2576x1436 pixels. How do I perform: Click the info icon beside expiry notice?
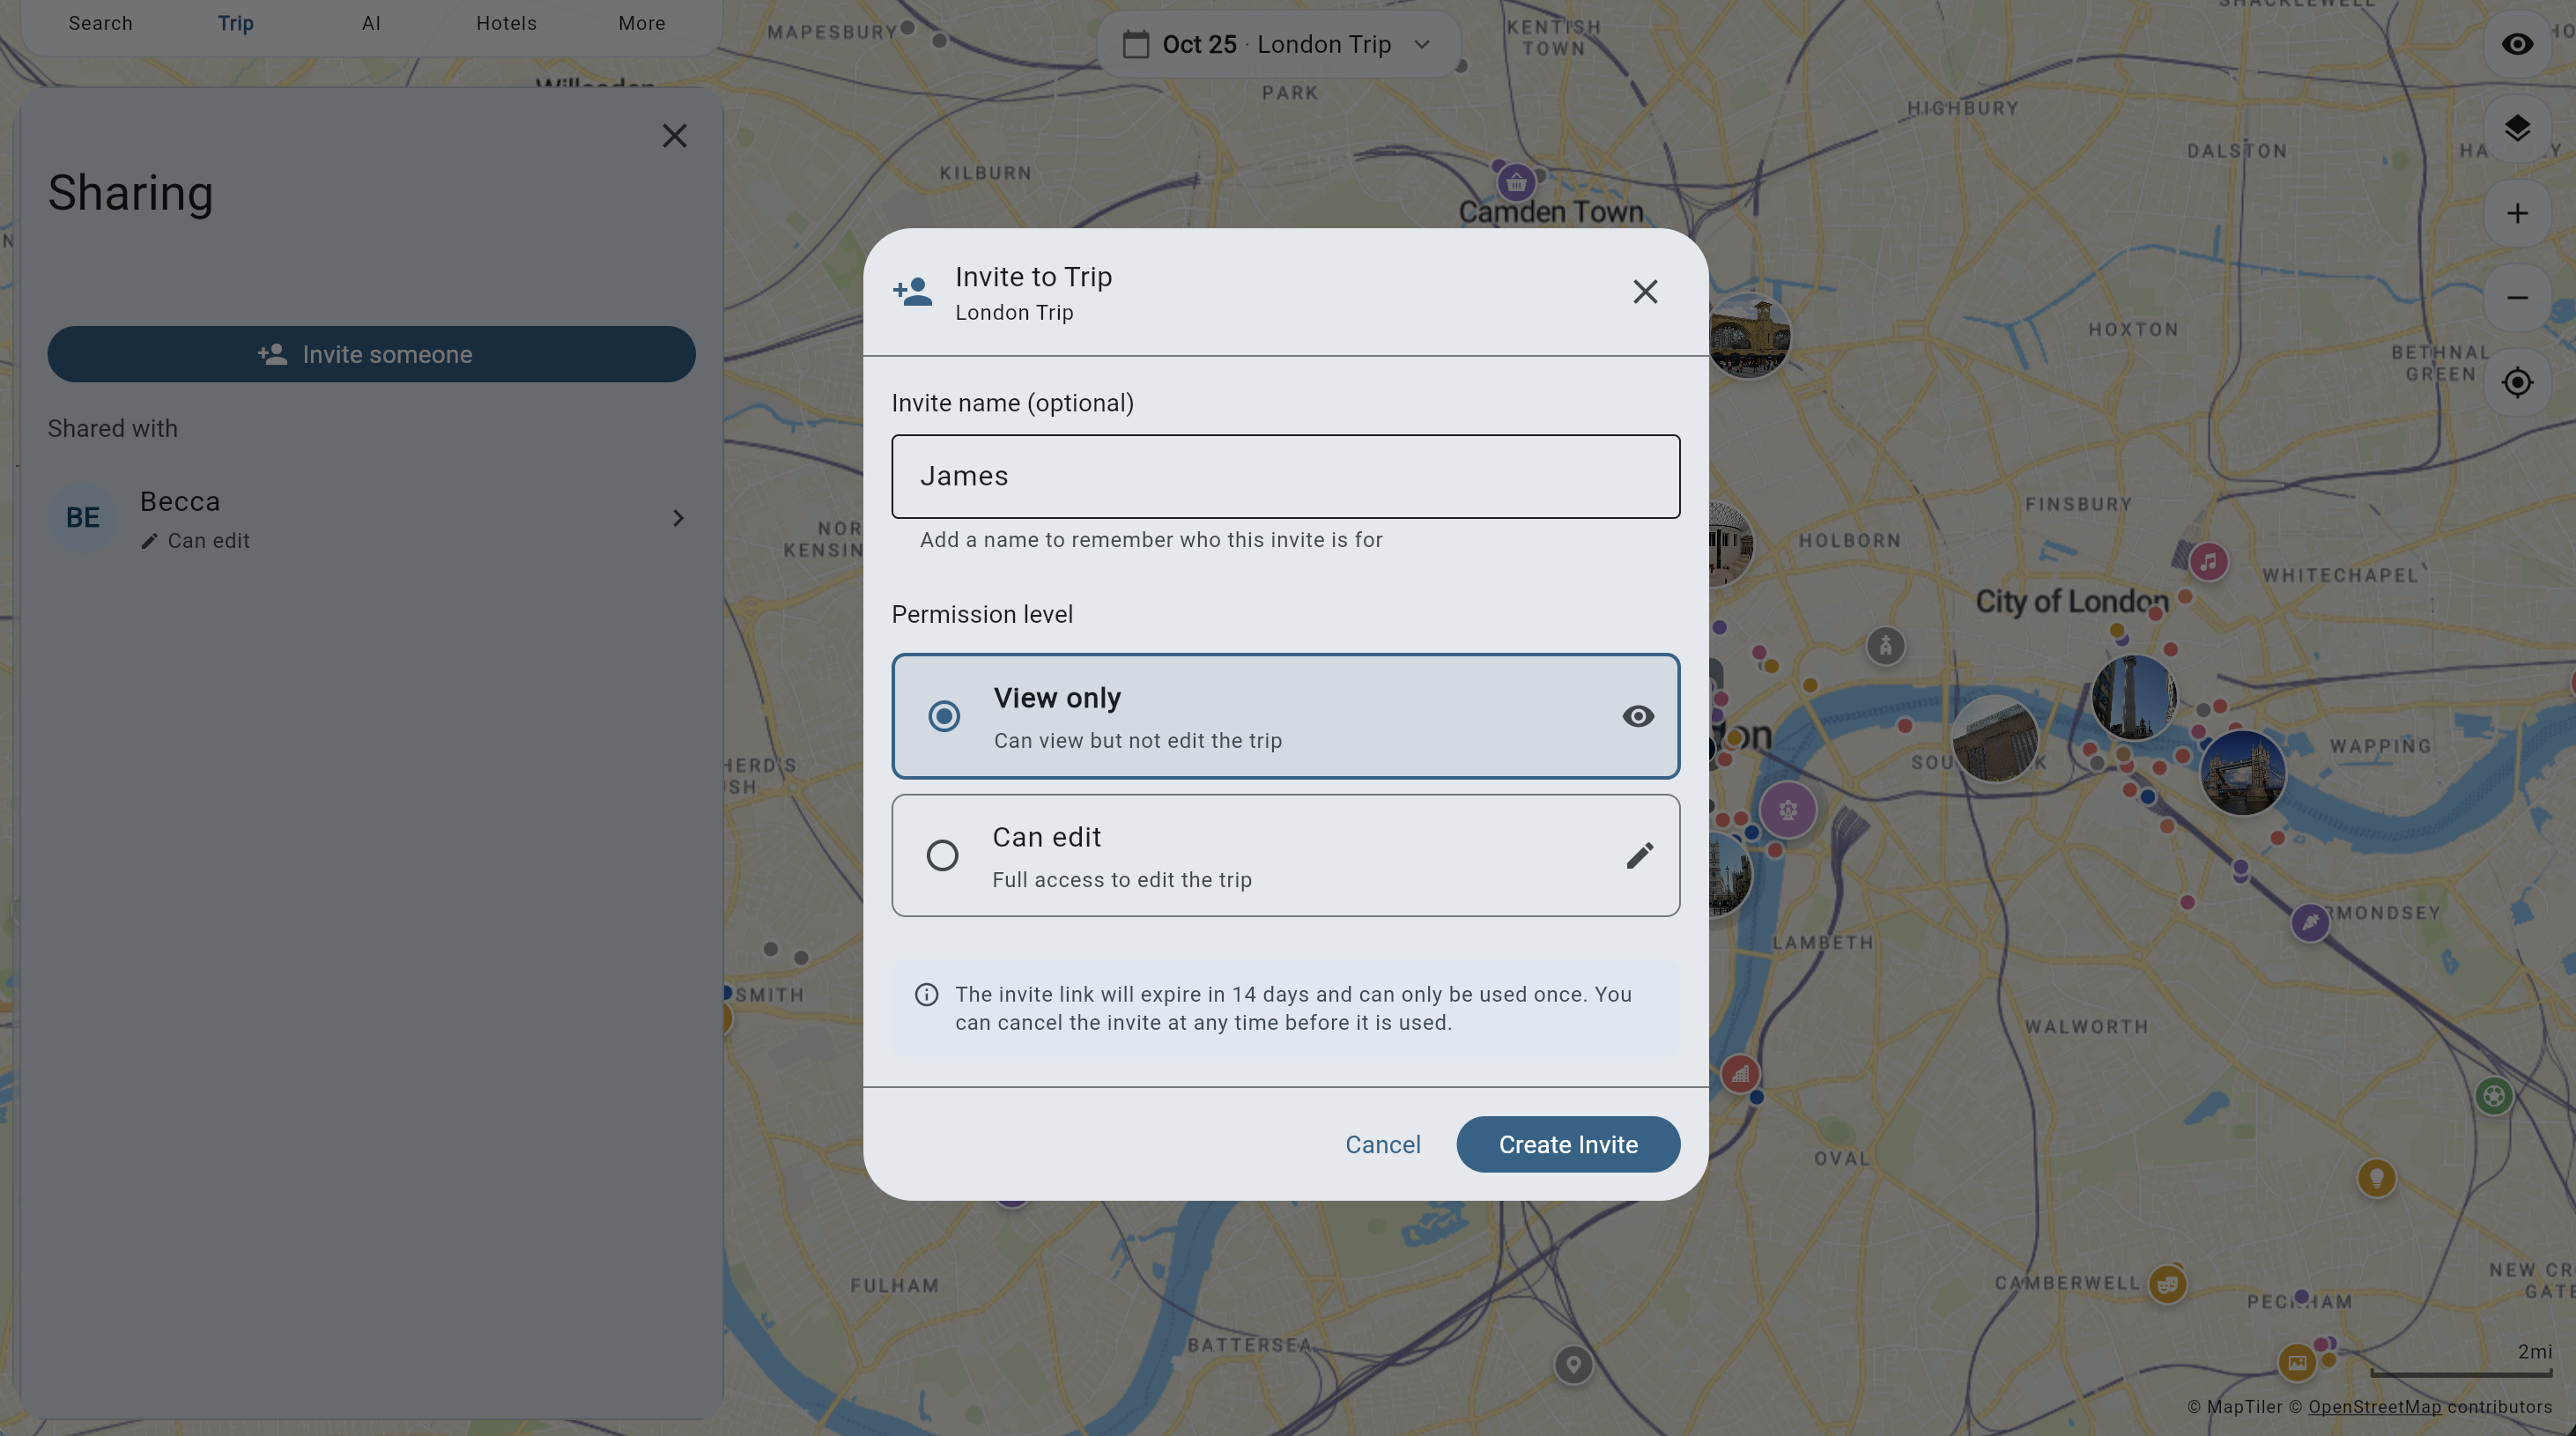[x=926, y=994]
